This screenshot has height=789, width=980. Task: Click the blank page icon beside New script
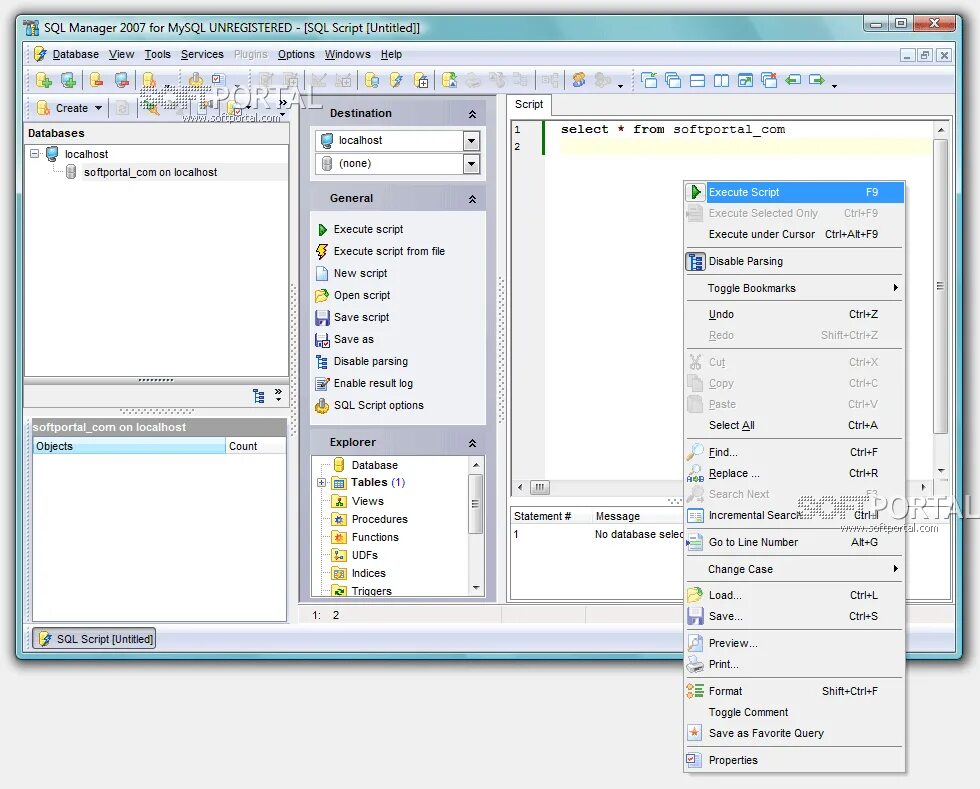(322, 273)
